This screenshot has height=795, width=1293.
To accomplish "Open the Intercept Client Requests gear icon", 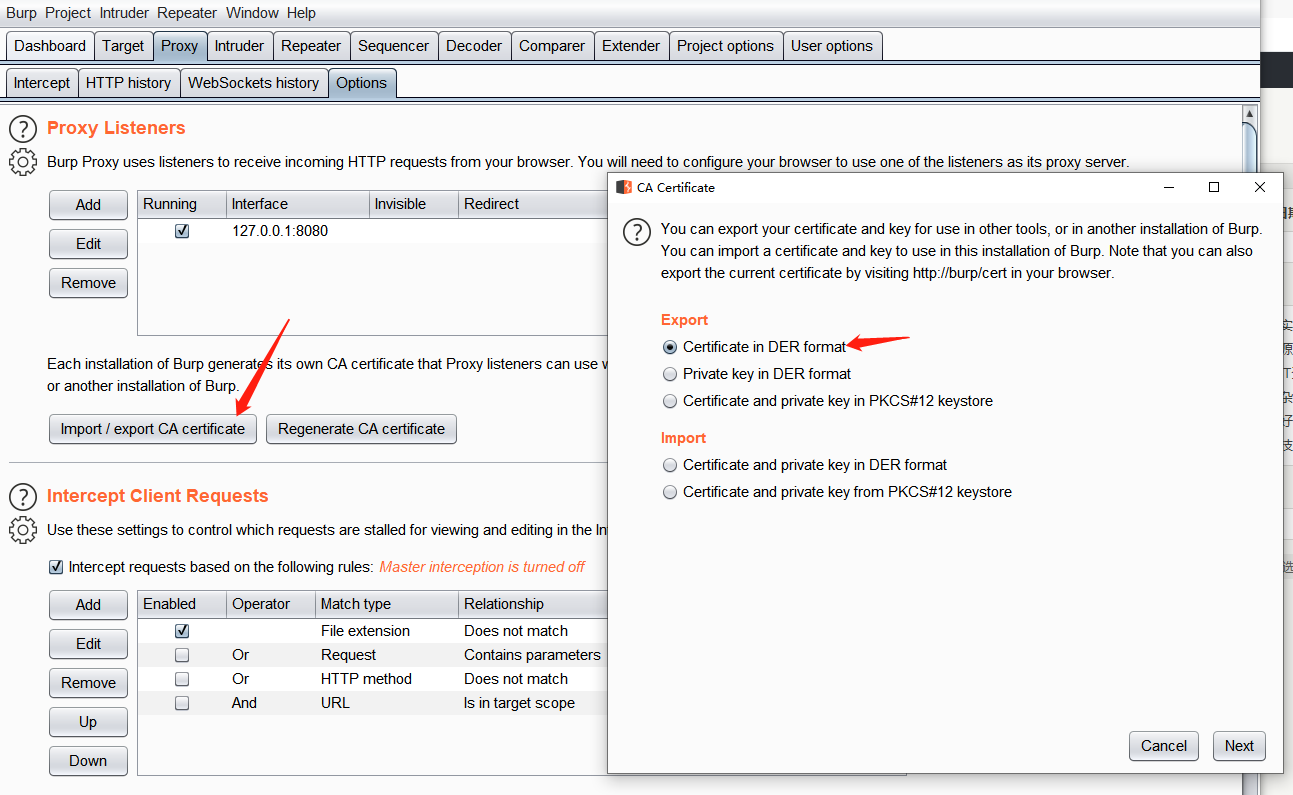I will [x=23, y=529].
